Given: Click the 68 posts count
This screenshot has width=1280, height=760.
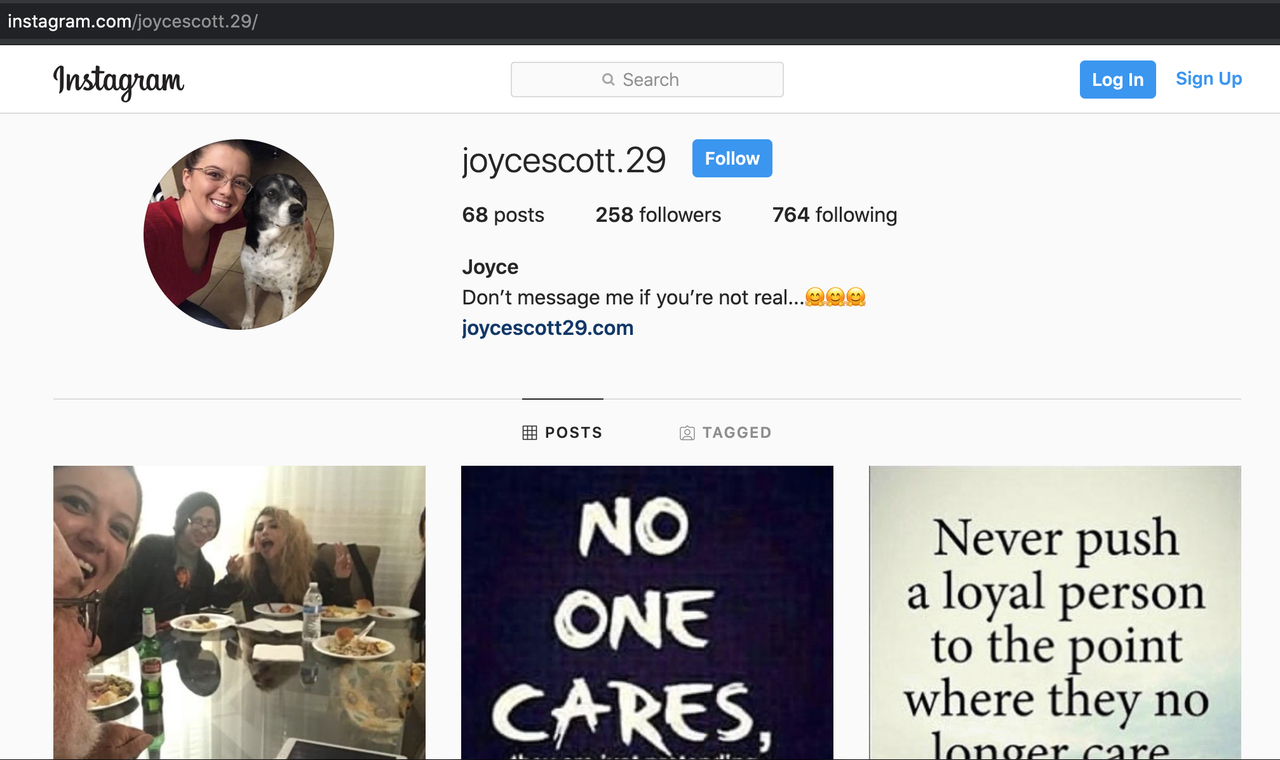Looking at the screenshot, I should point(503,215).
